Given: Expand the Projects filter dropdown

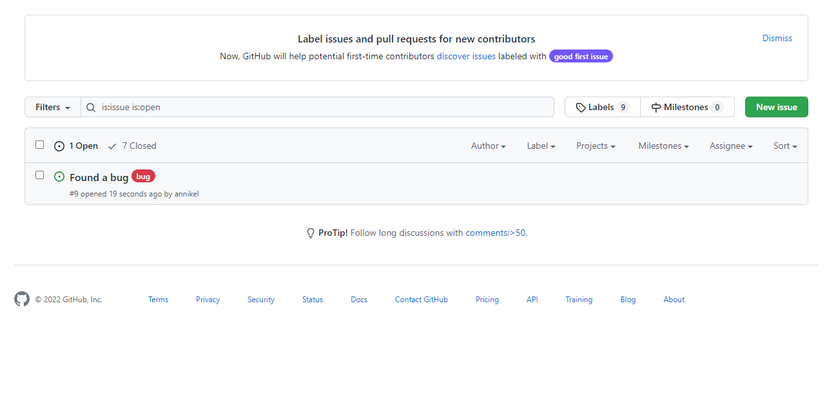Looking at the screenshot, I should (x=595, y=146).
